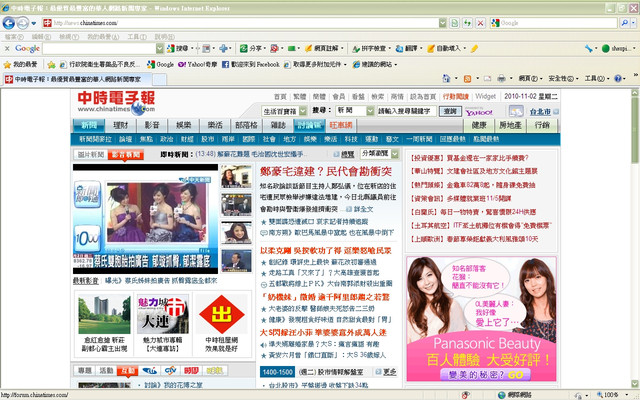Click the Google toolbar search input field

click(x=99, y=49)
